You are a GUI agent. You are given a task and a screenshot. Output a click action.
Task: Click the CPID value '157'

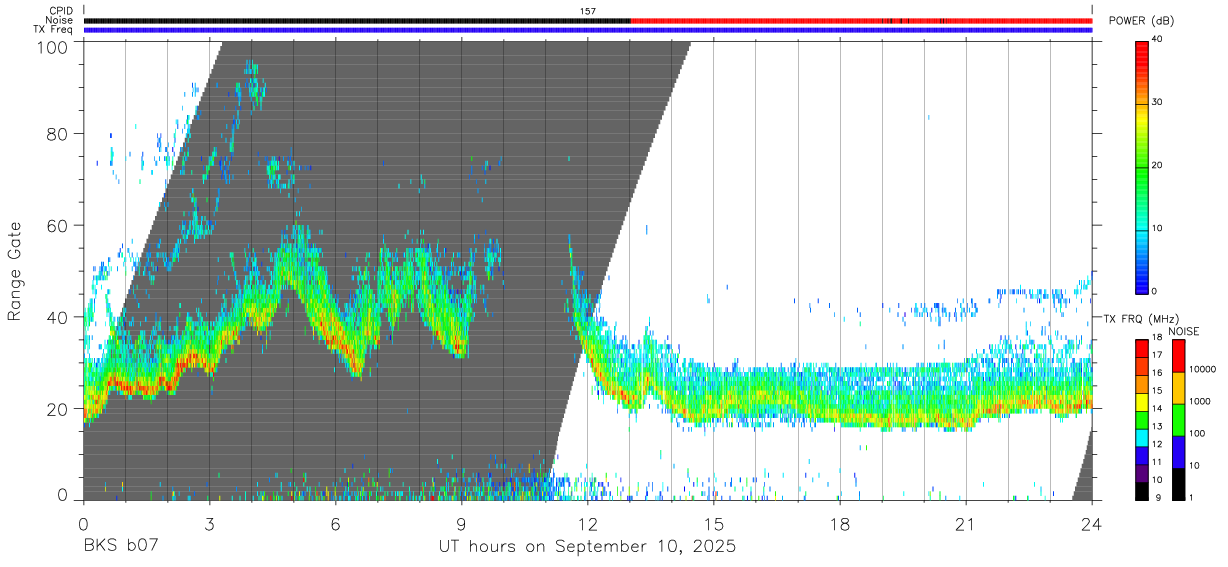pyautogui.click(x=588, y=11)
